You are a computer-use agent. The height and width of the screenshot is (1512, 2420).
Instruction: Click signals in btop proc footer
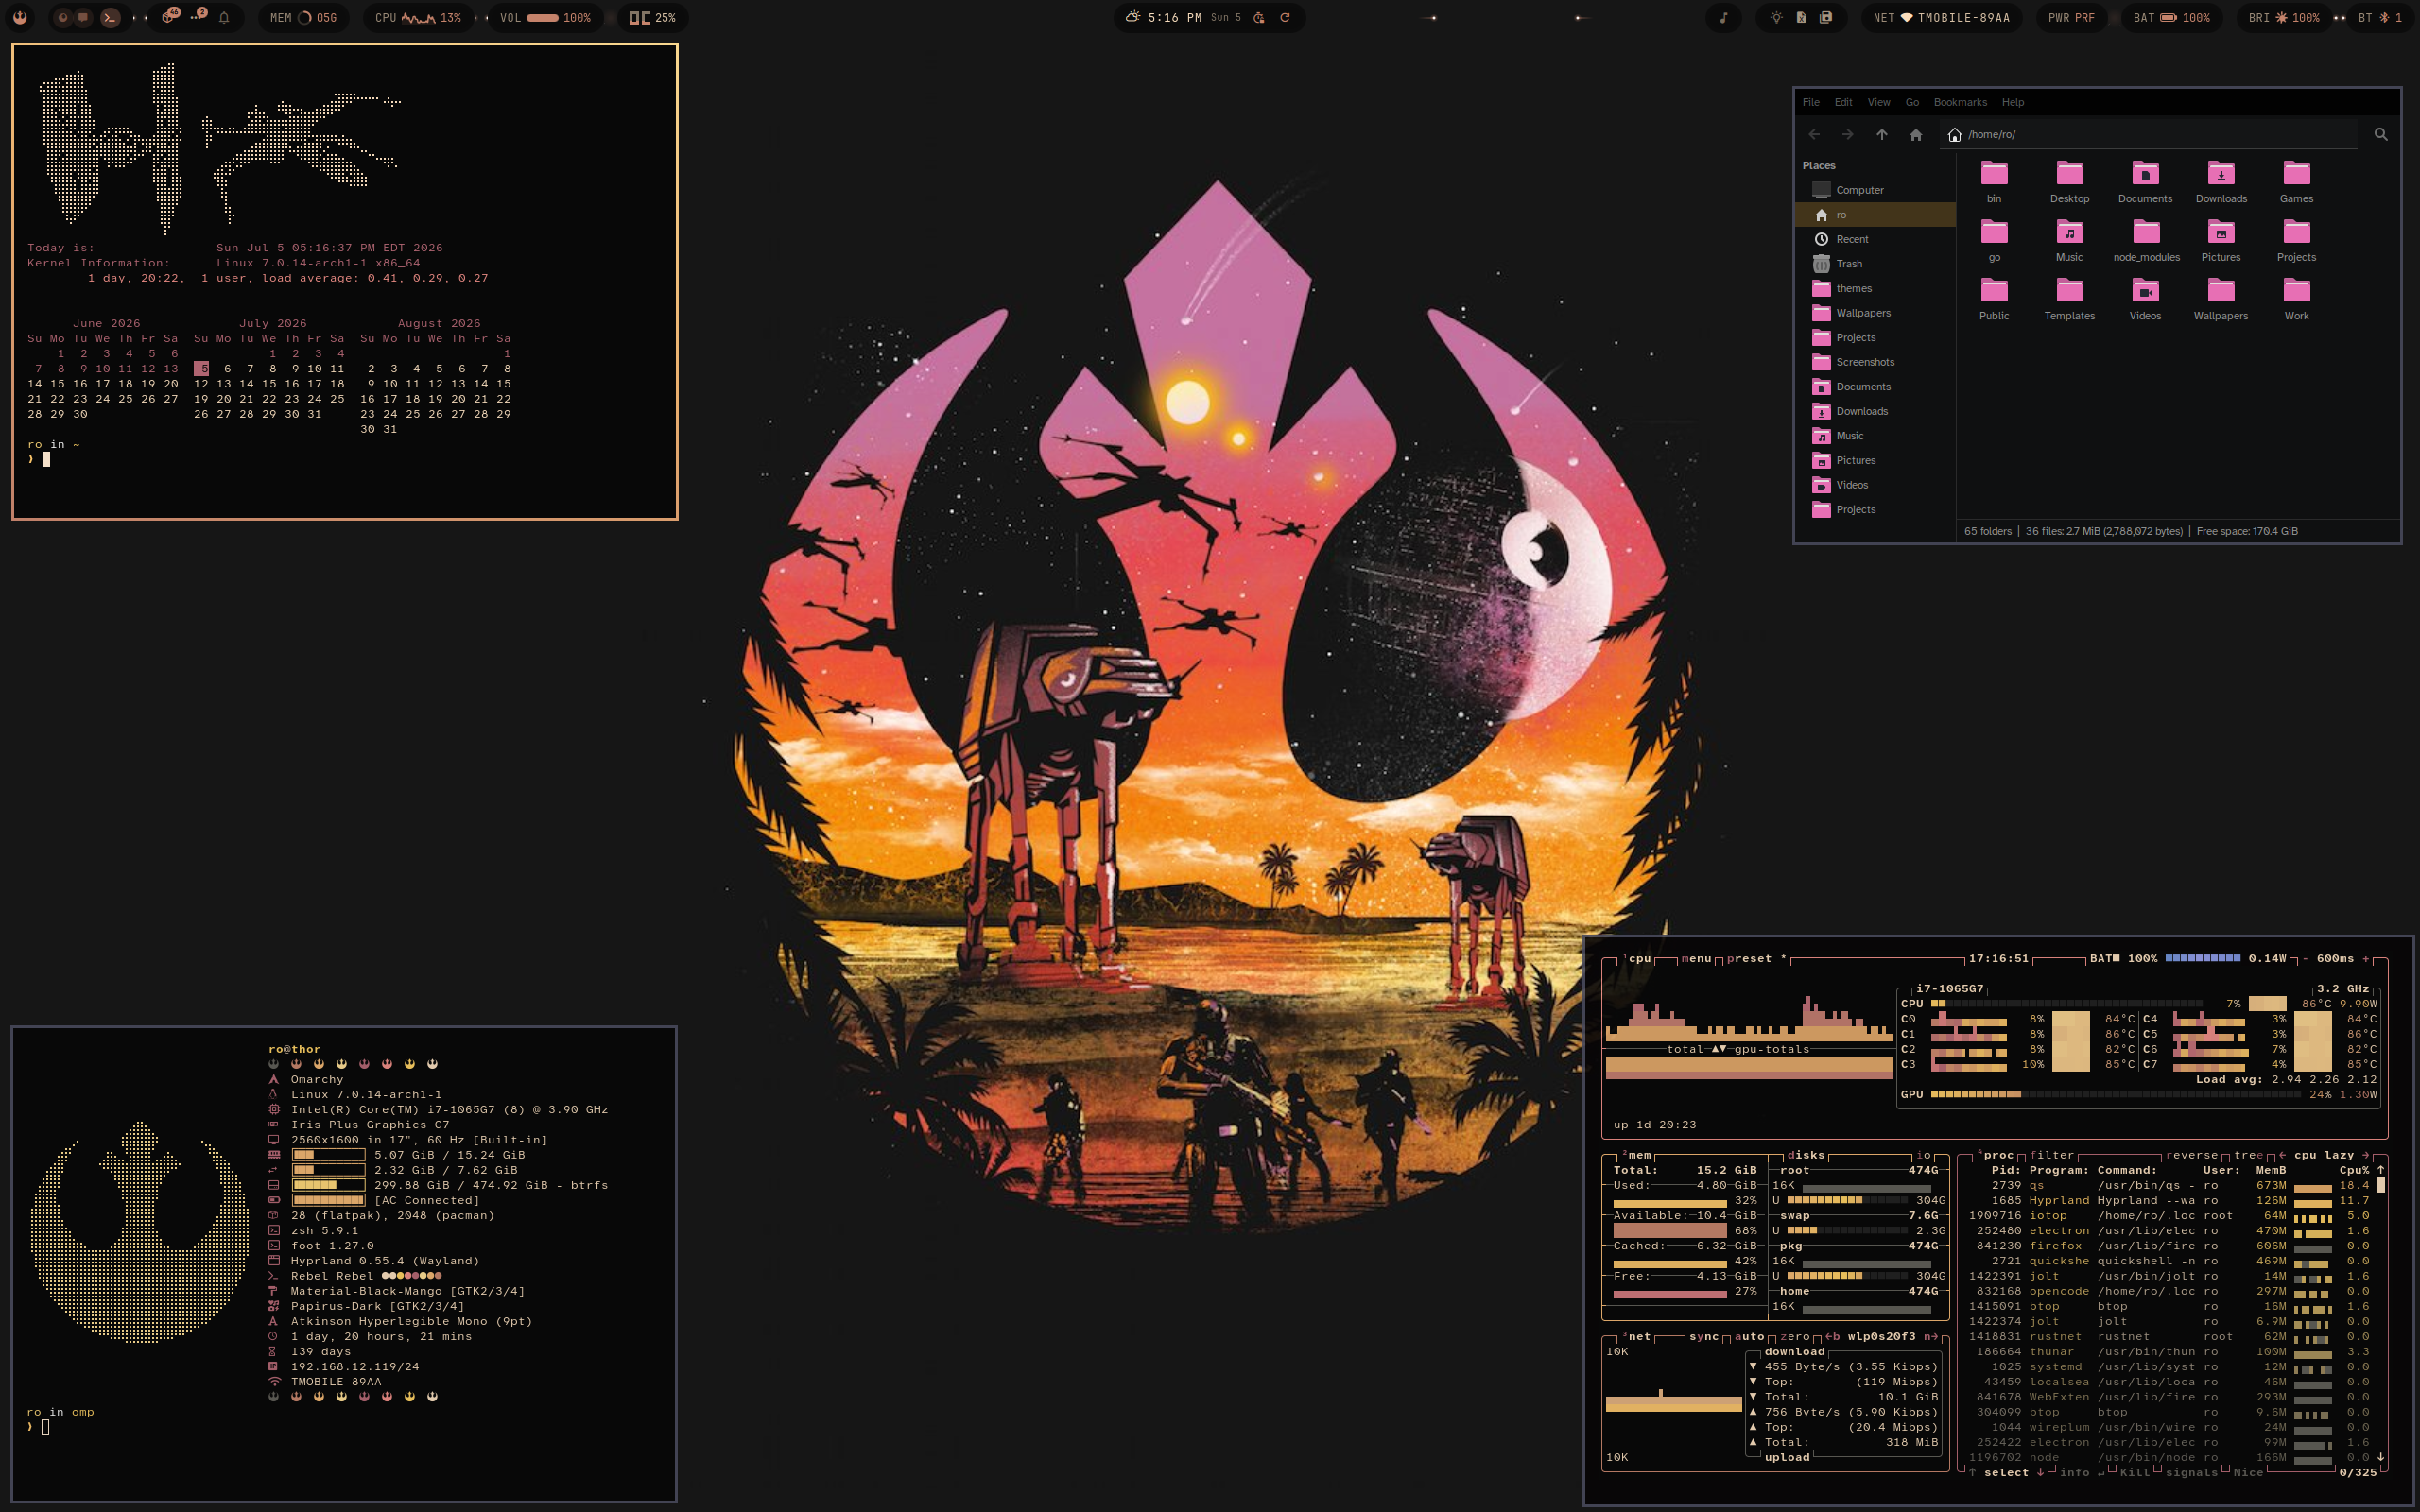[2192, 1473]
